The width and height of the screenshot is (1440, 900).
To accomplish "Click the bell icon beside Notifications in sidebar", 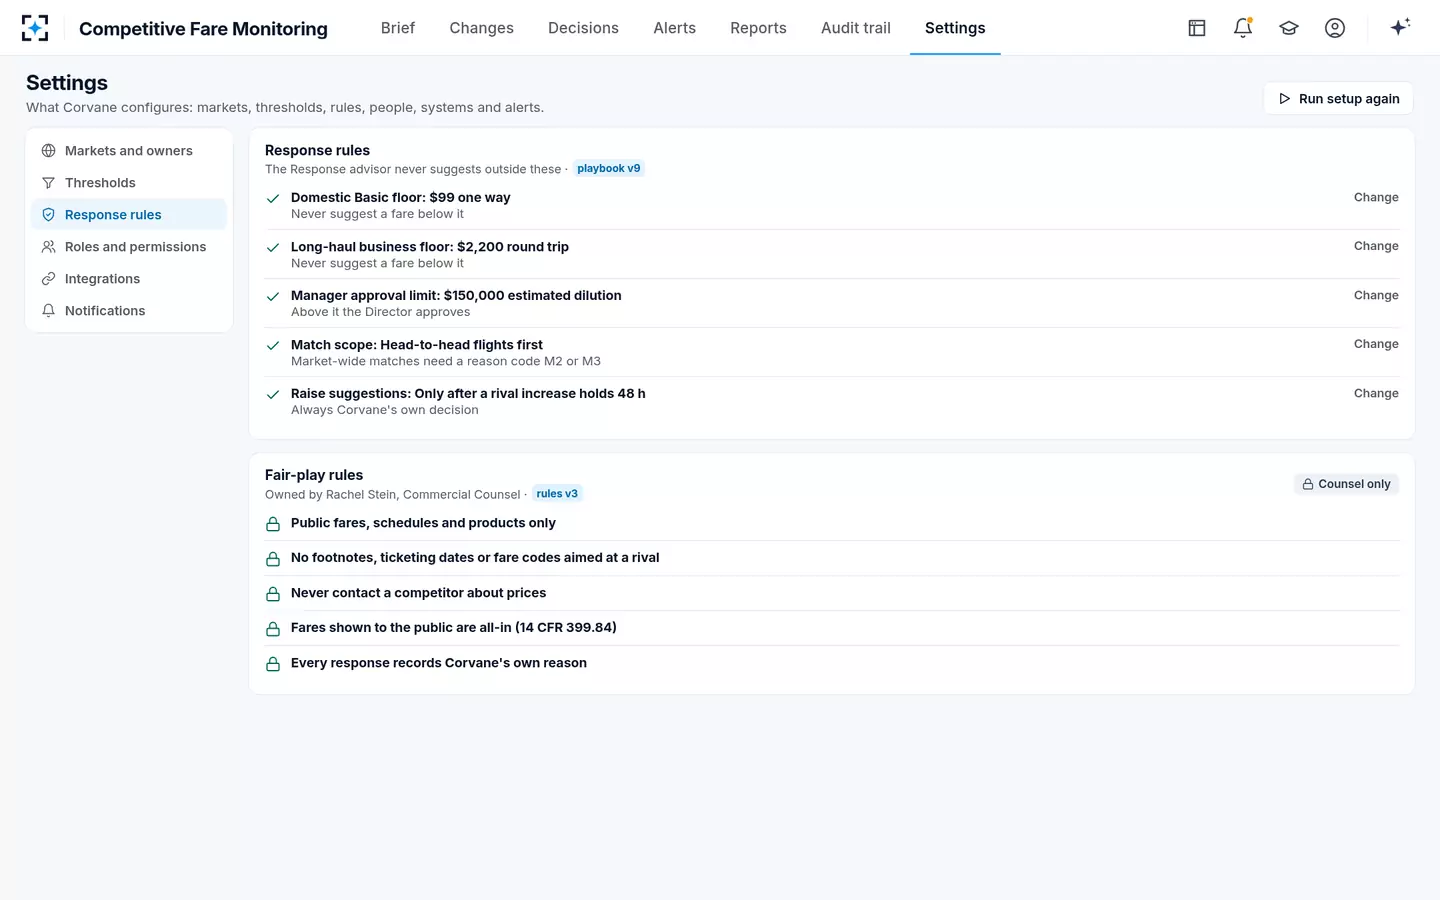I will [x=48, y=311].
